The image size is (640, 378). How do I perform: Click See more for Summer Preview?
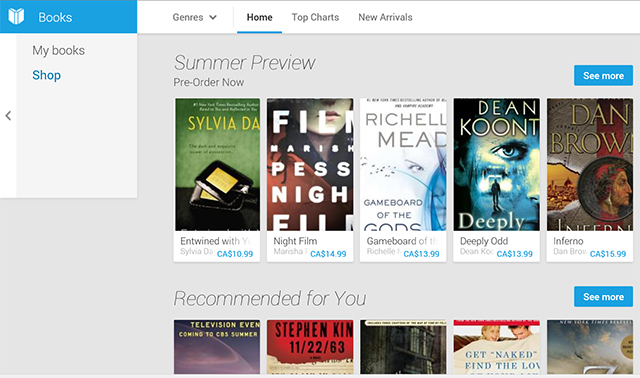(603, 76)
